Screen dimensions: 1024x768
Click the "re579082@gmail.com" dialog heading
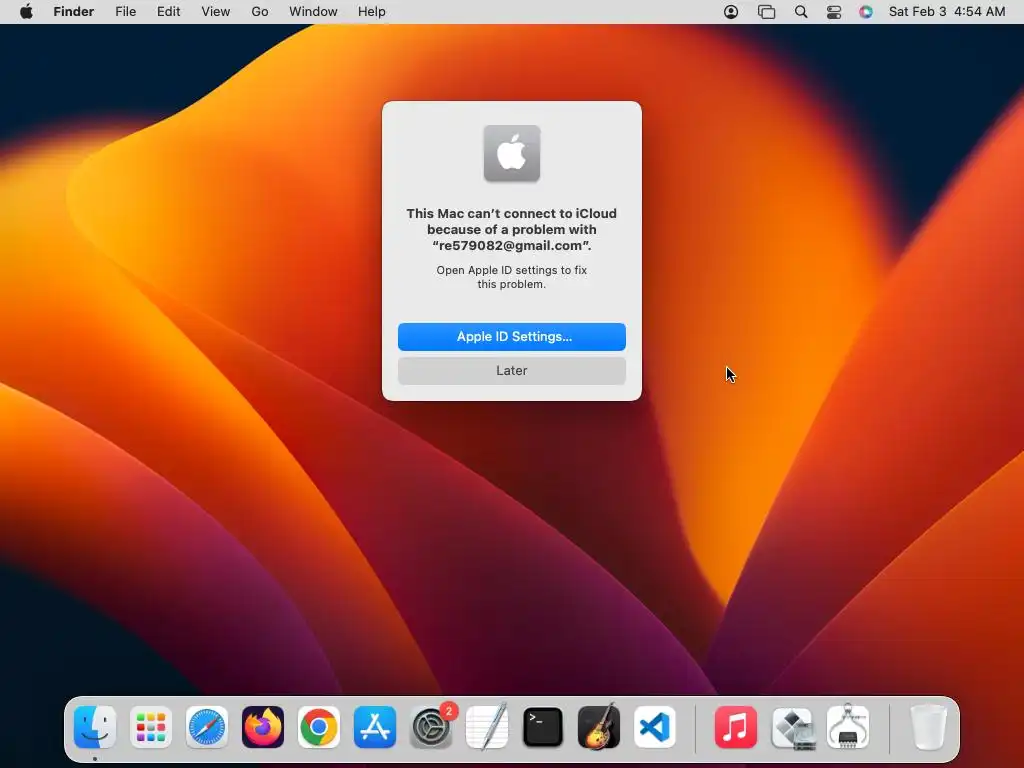point(512,246)
